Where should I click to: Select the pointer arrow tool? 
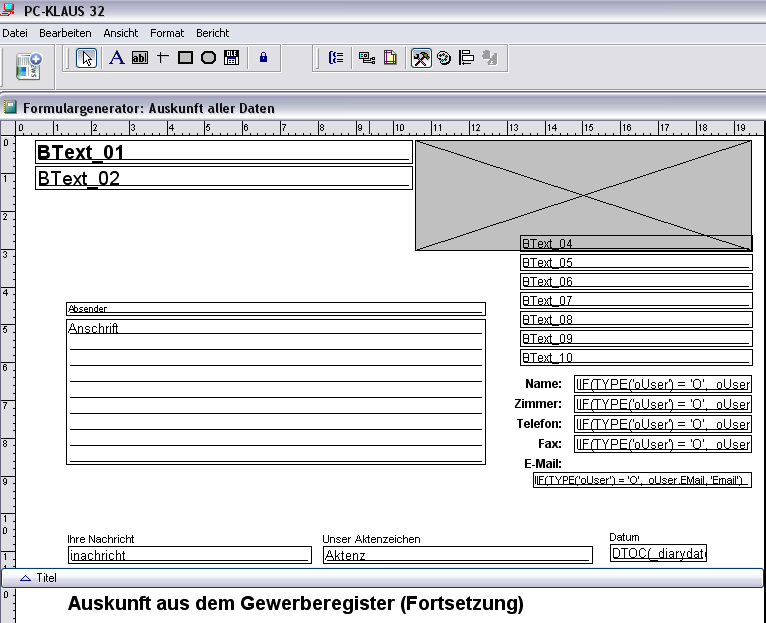[x=87, y=58]
